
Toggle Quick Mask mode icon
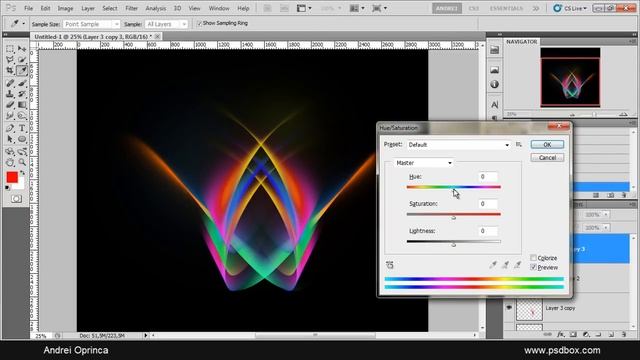click(16, 199)
